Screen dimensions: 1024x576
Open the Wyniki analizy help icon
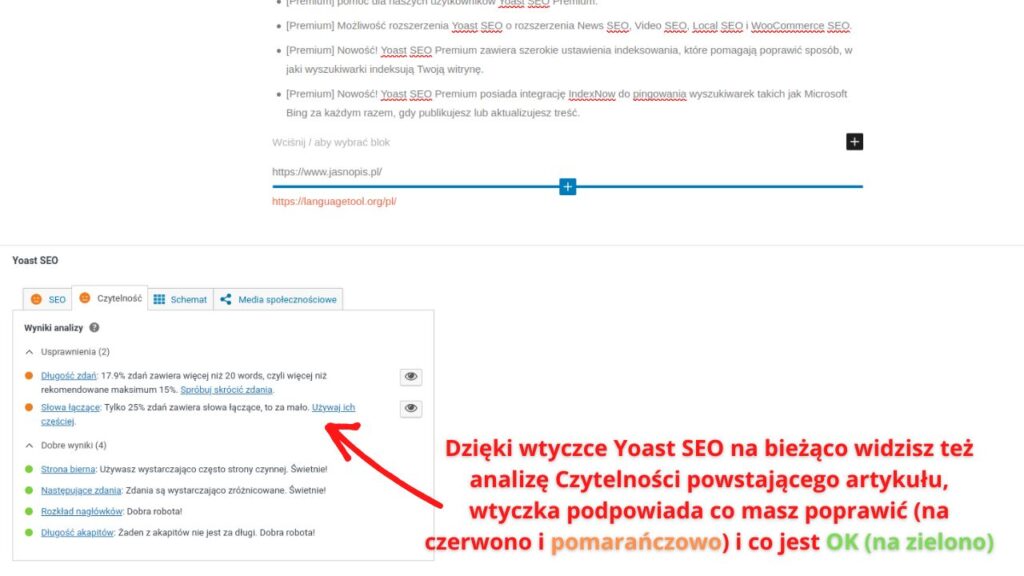(92, 327)
